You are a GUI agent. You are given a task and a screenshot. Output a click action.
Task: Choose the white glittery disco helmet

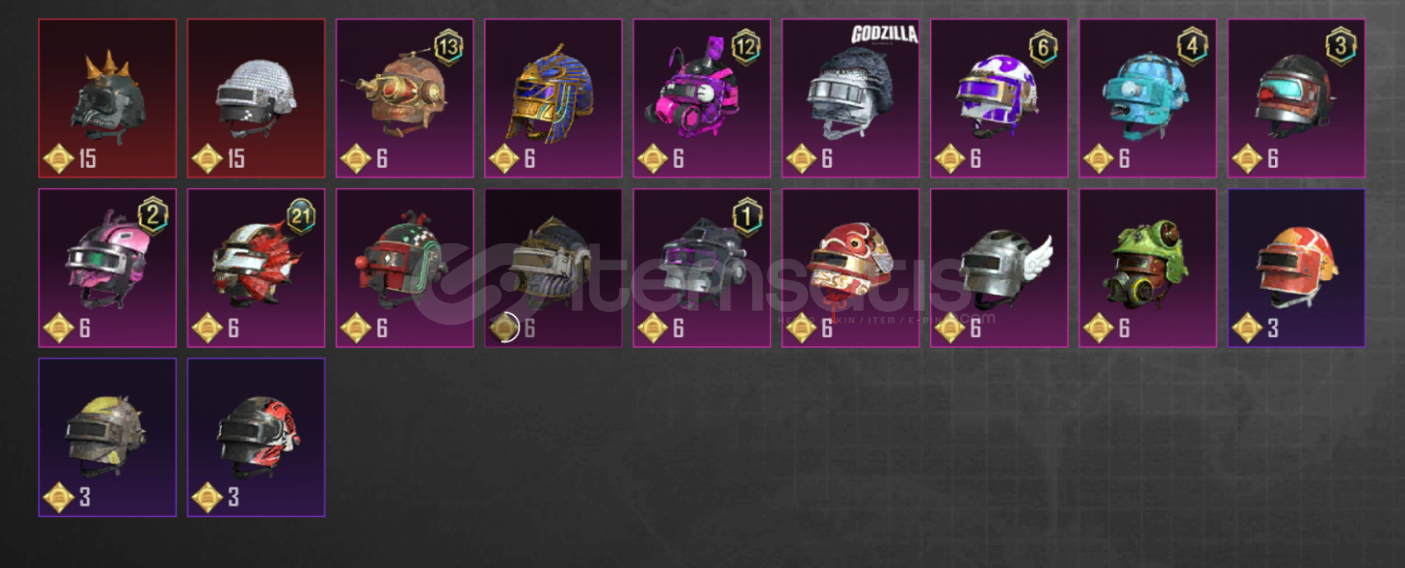click(x=256, y=98)
